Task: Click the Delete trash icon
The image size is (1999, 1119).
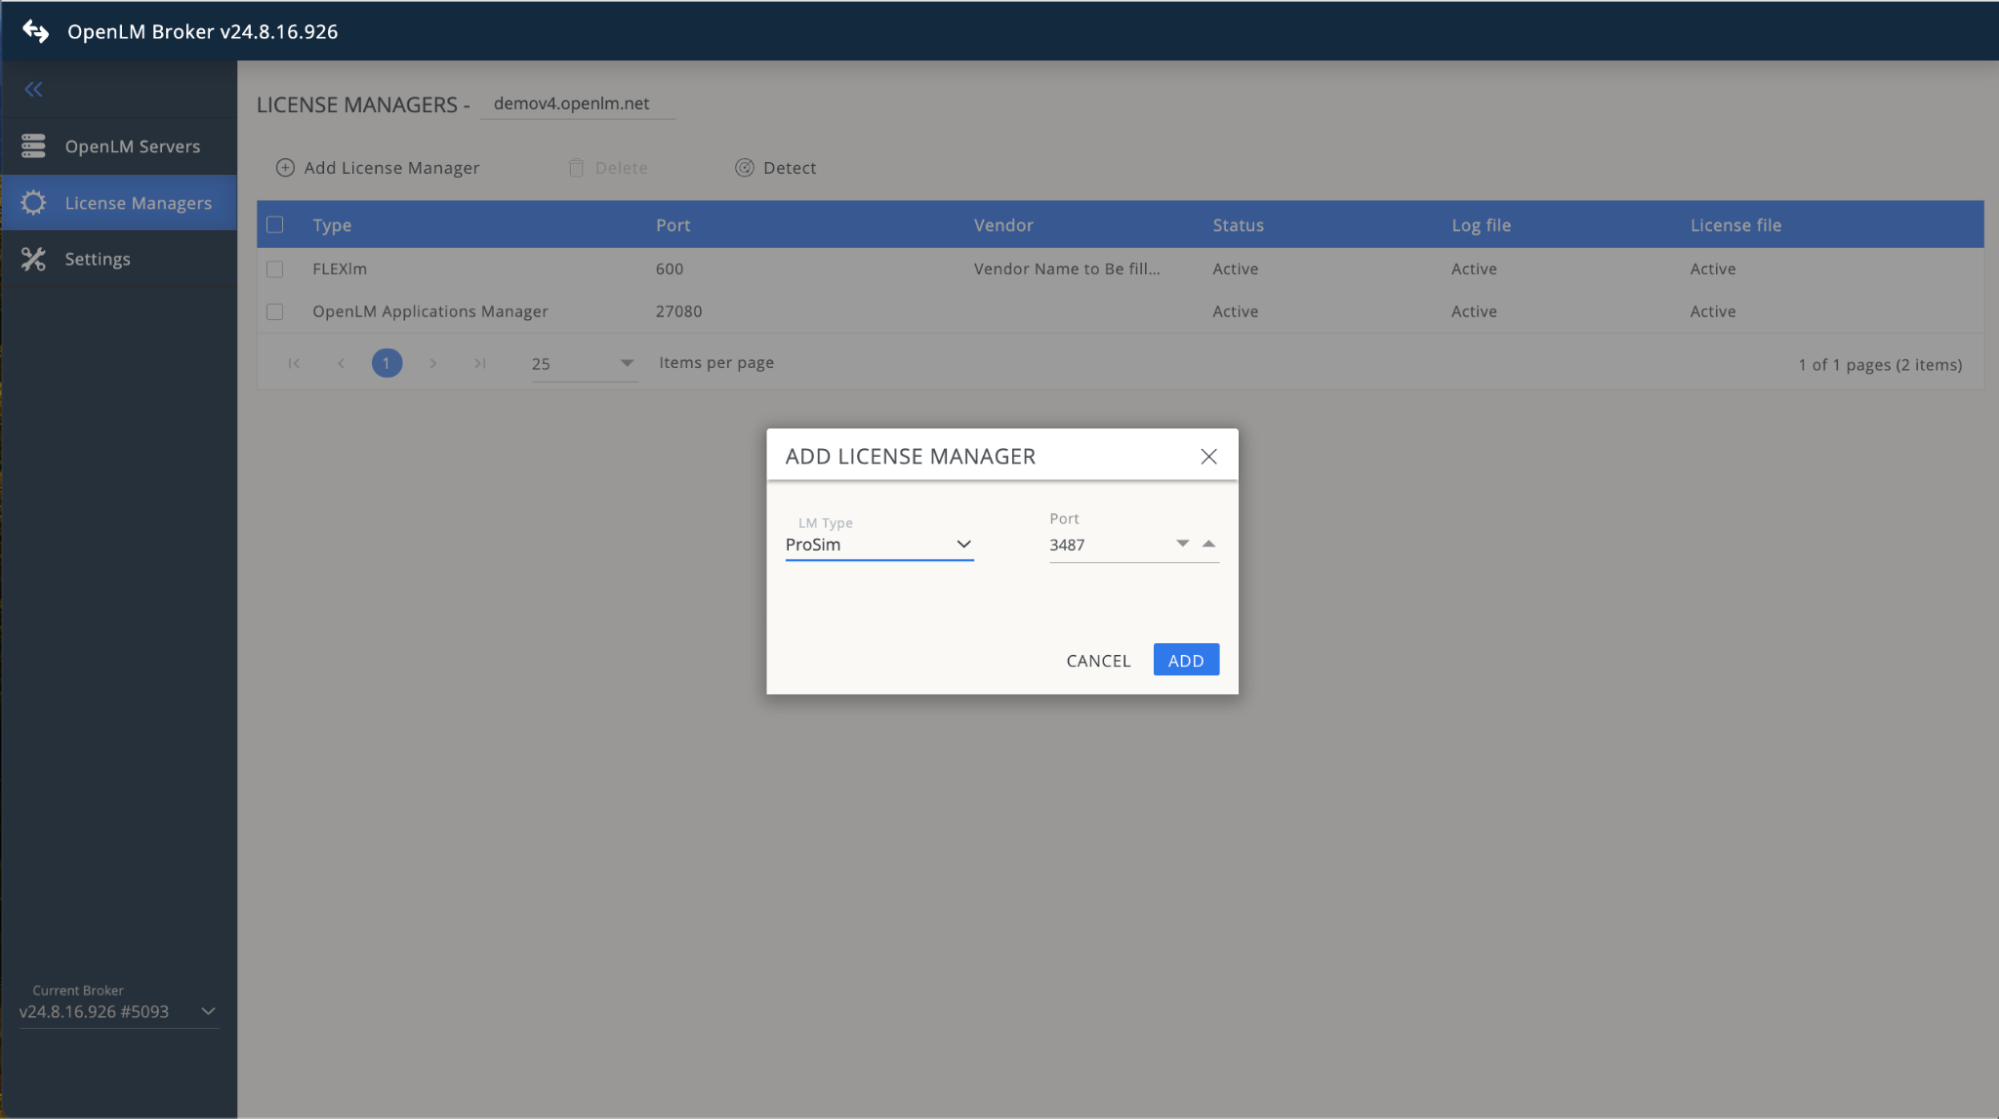Action: click(x=576, y=167)
